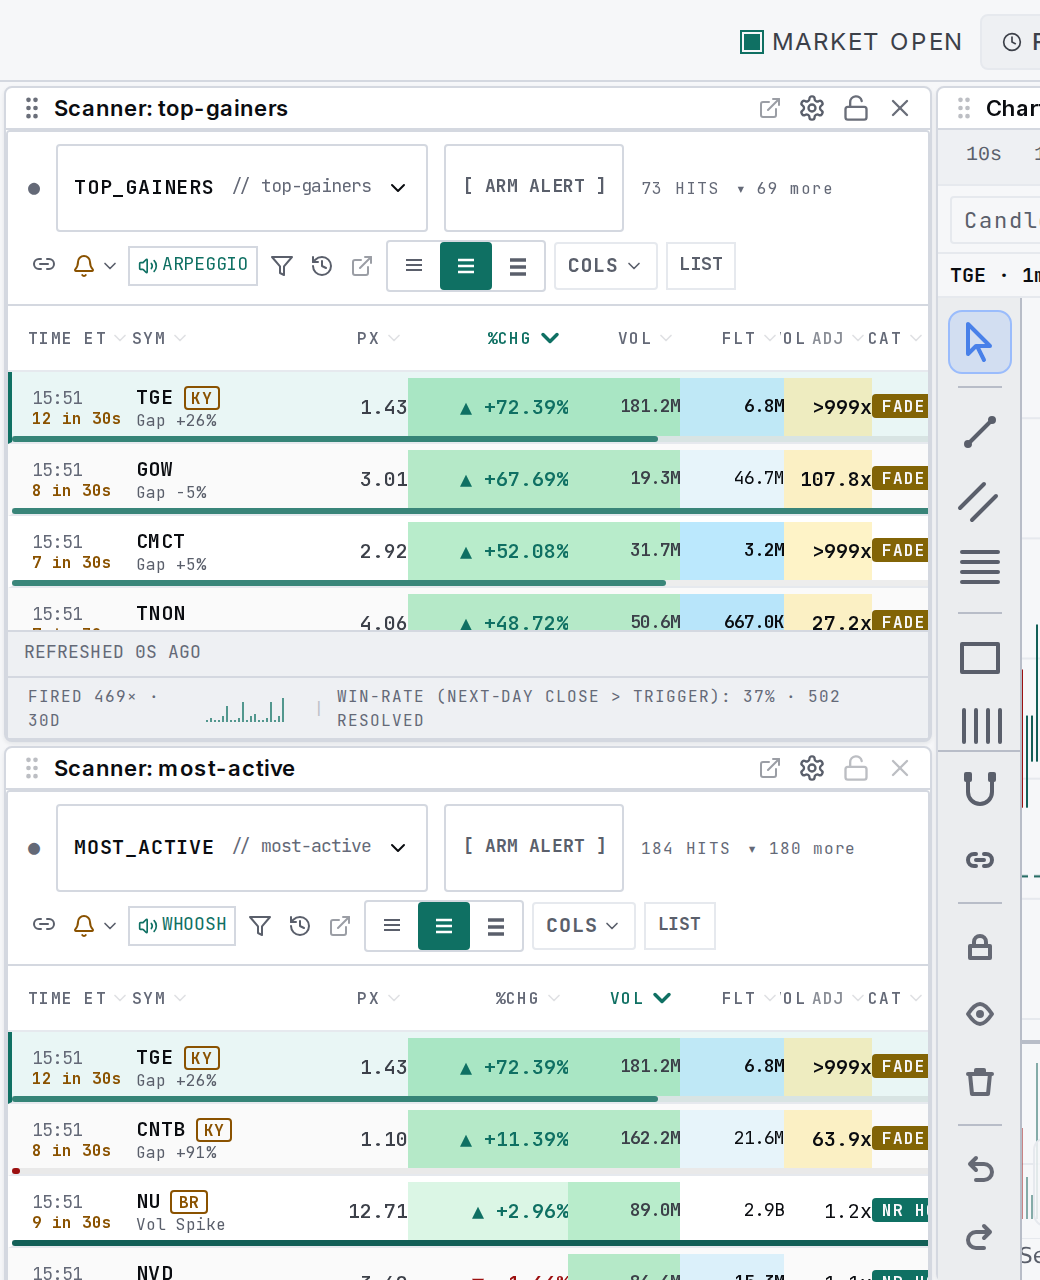This screenshot has width=1040, height=1280.
Task: Sort top-gainers by %CHG column
Action: [523, 338]
